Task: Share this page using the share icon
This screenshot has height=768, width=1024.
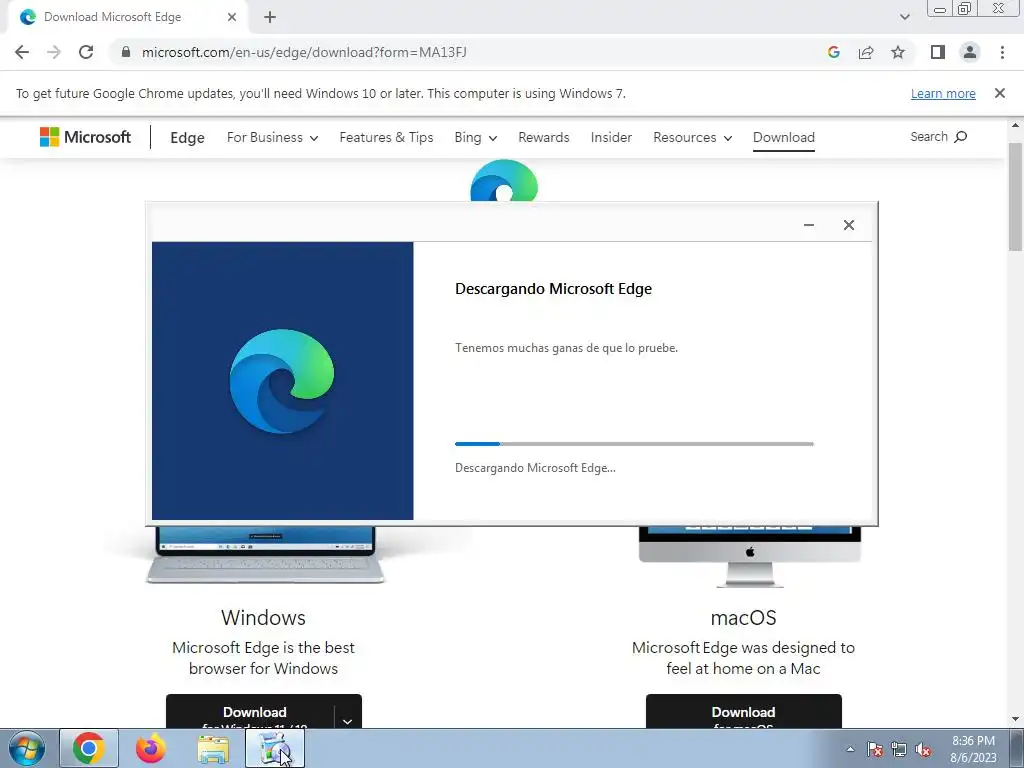Action: point(866,52)
